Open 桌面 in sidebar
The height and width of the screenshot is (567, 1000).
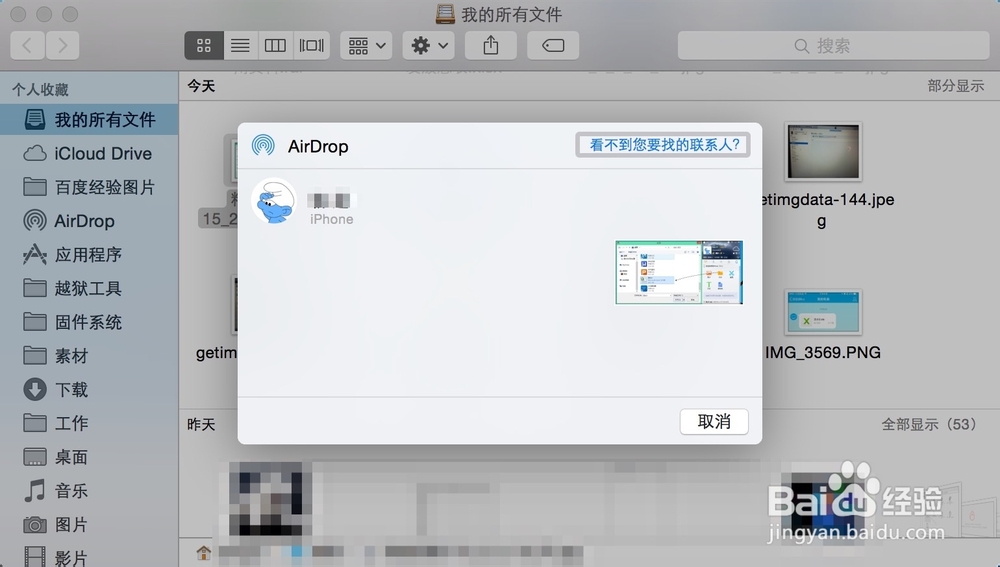89,457
